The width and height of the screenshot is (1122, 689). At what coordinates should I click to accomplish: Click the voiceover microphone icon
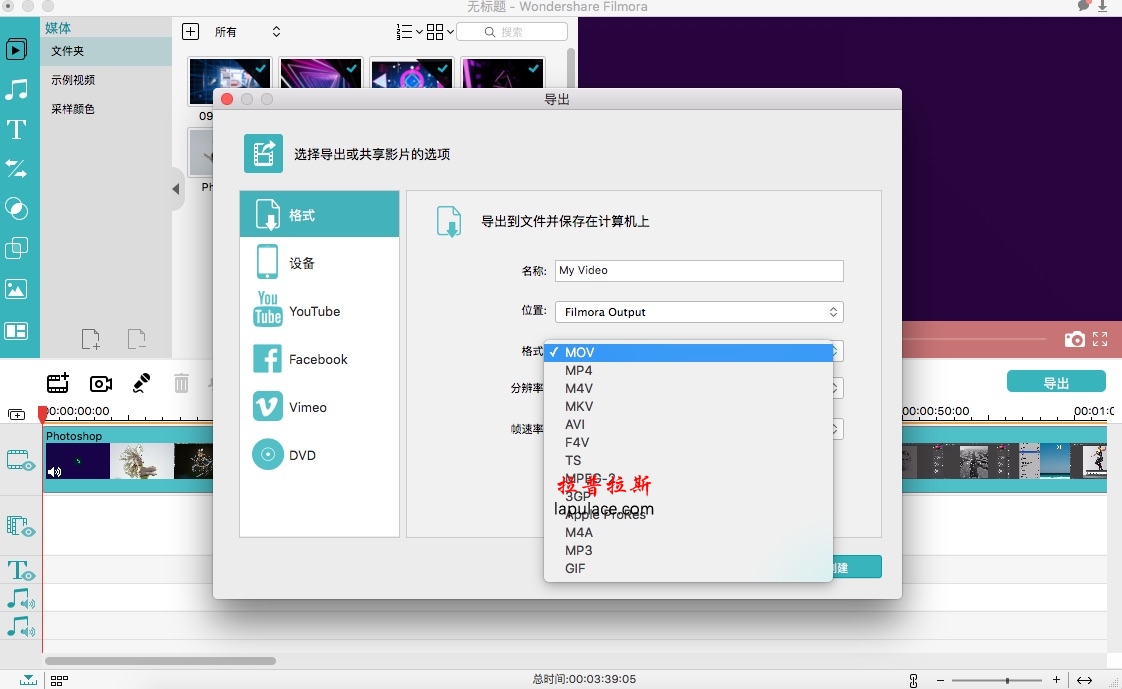point(142,383)
